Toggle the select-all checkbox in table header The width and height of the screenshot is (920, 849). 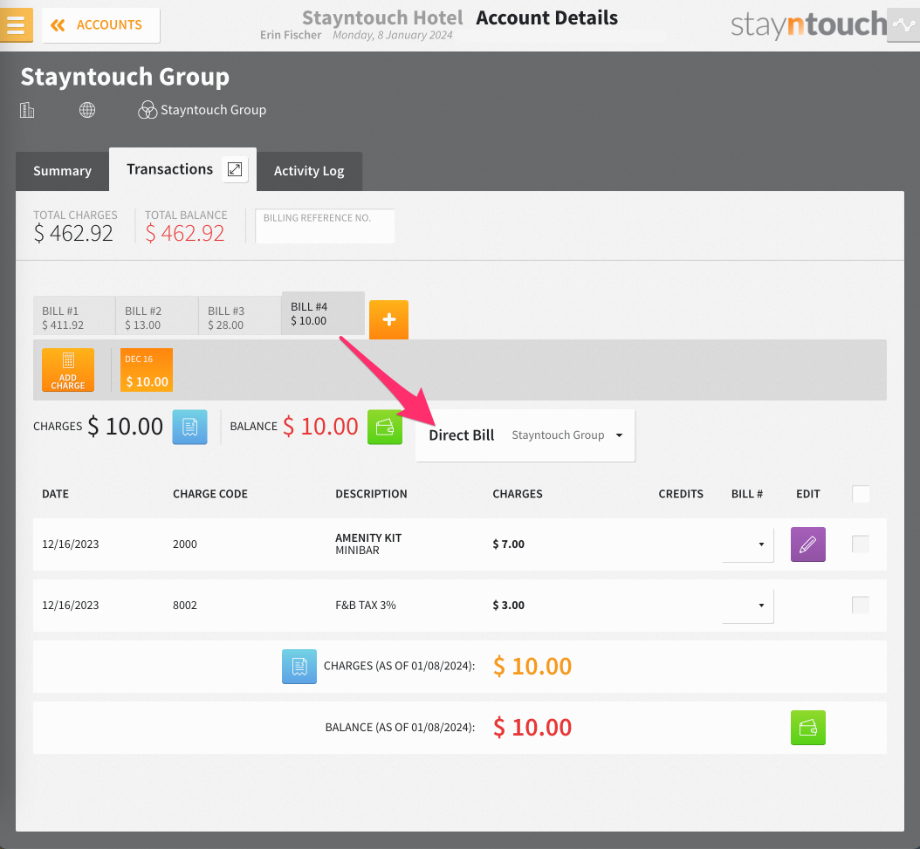pyautogui.click(x=861, y=494)
